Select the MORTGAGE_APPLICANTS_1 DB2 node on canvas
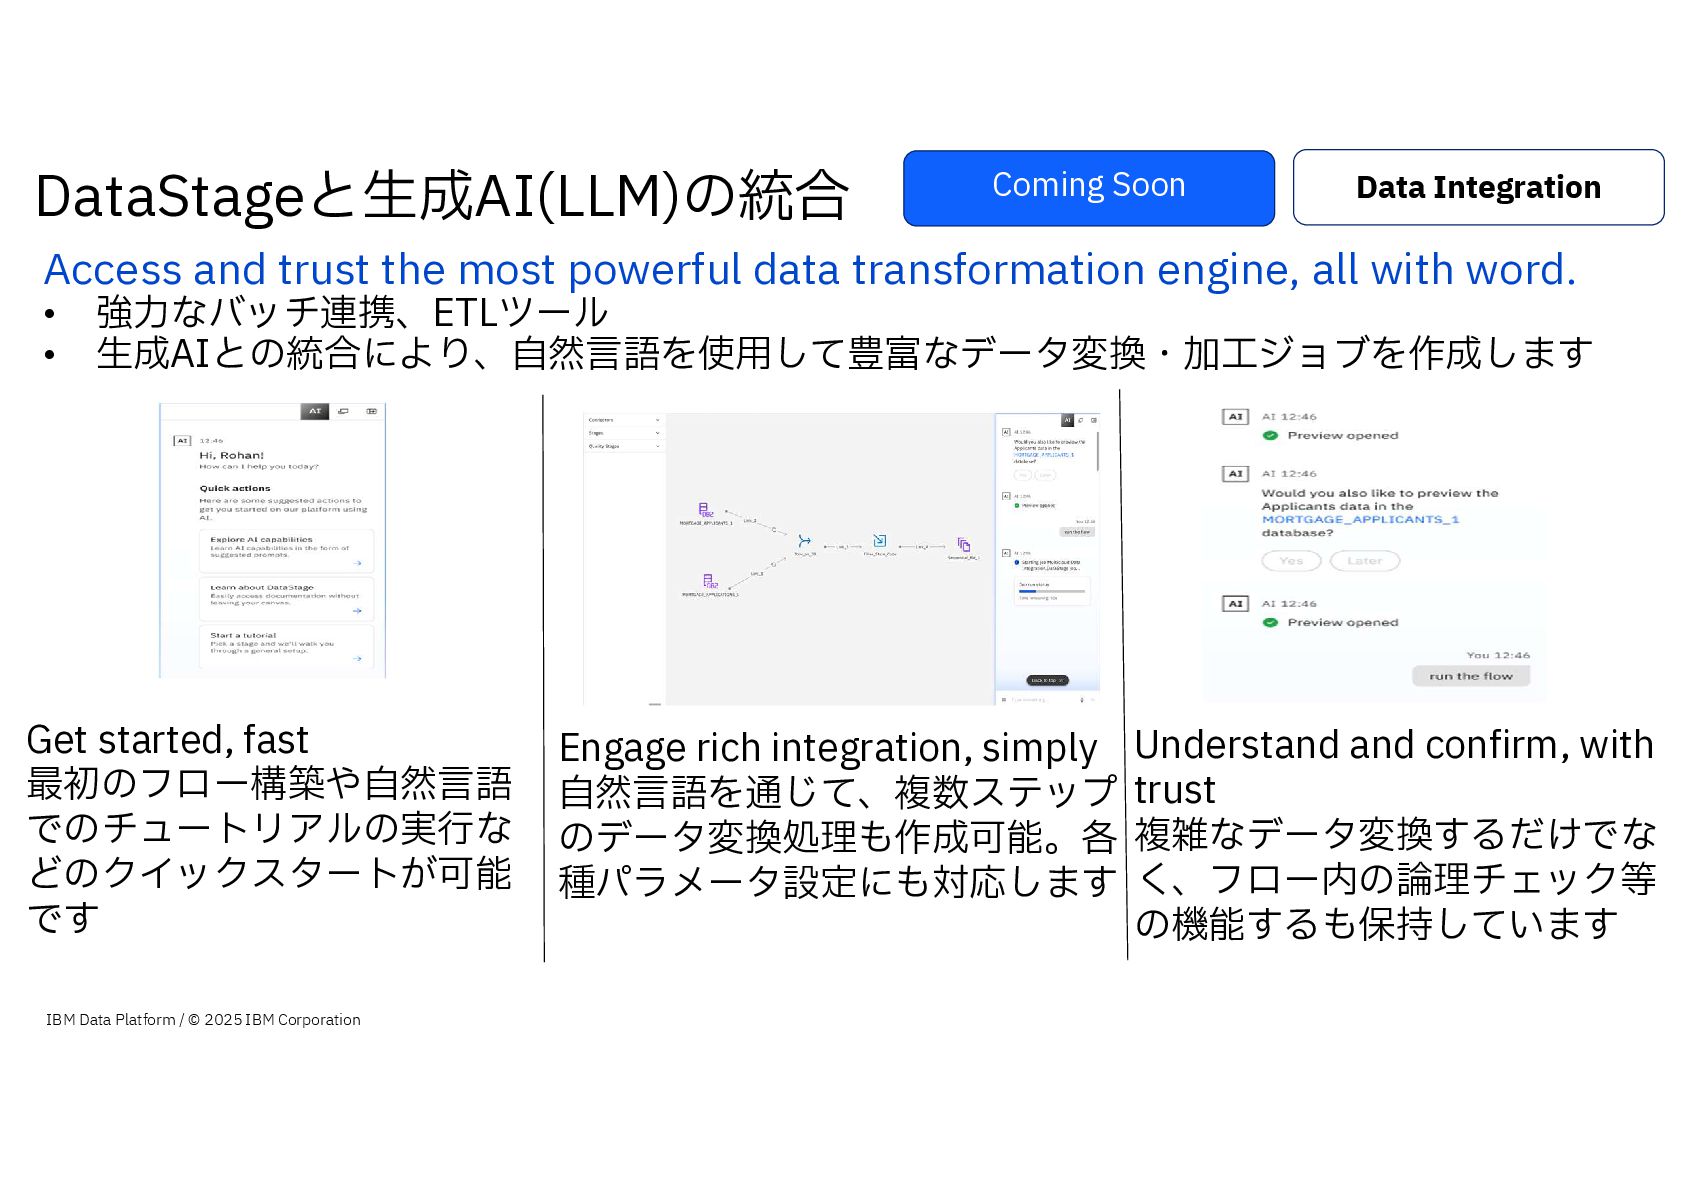 point(706,511)
